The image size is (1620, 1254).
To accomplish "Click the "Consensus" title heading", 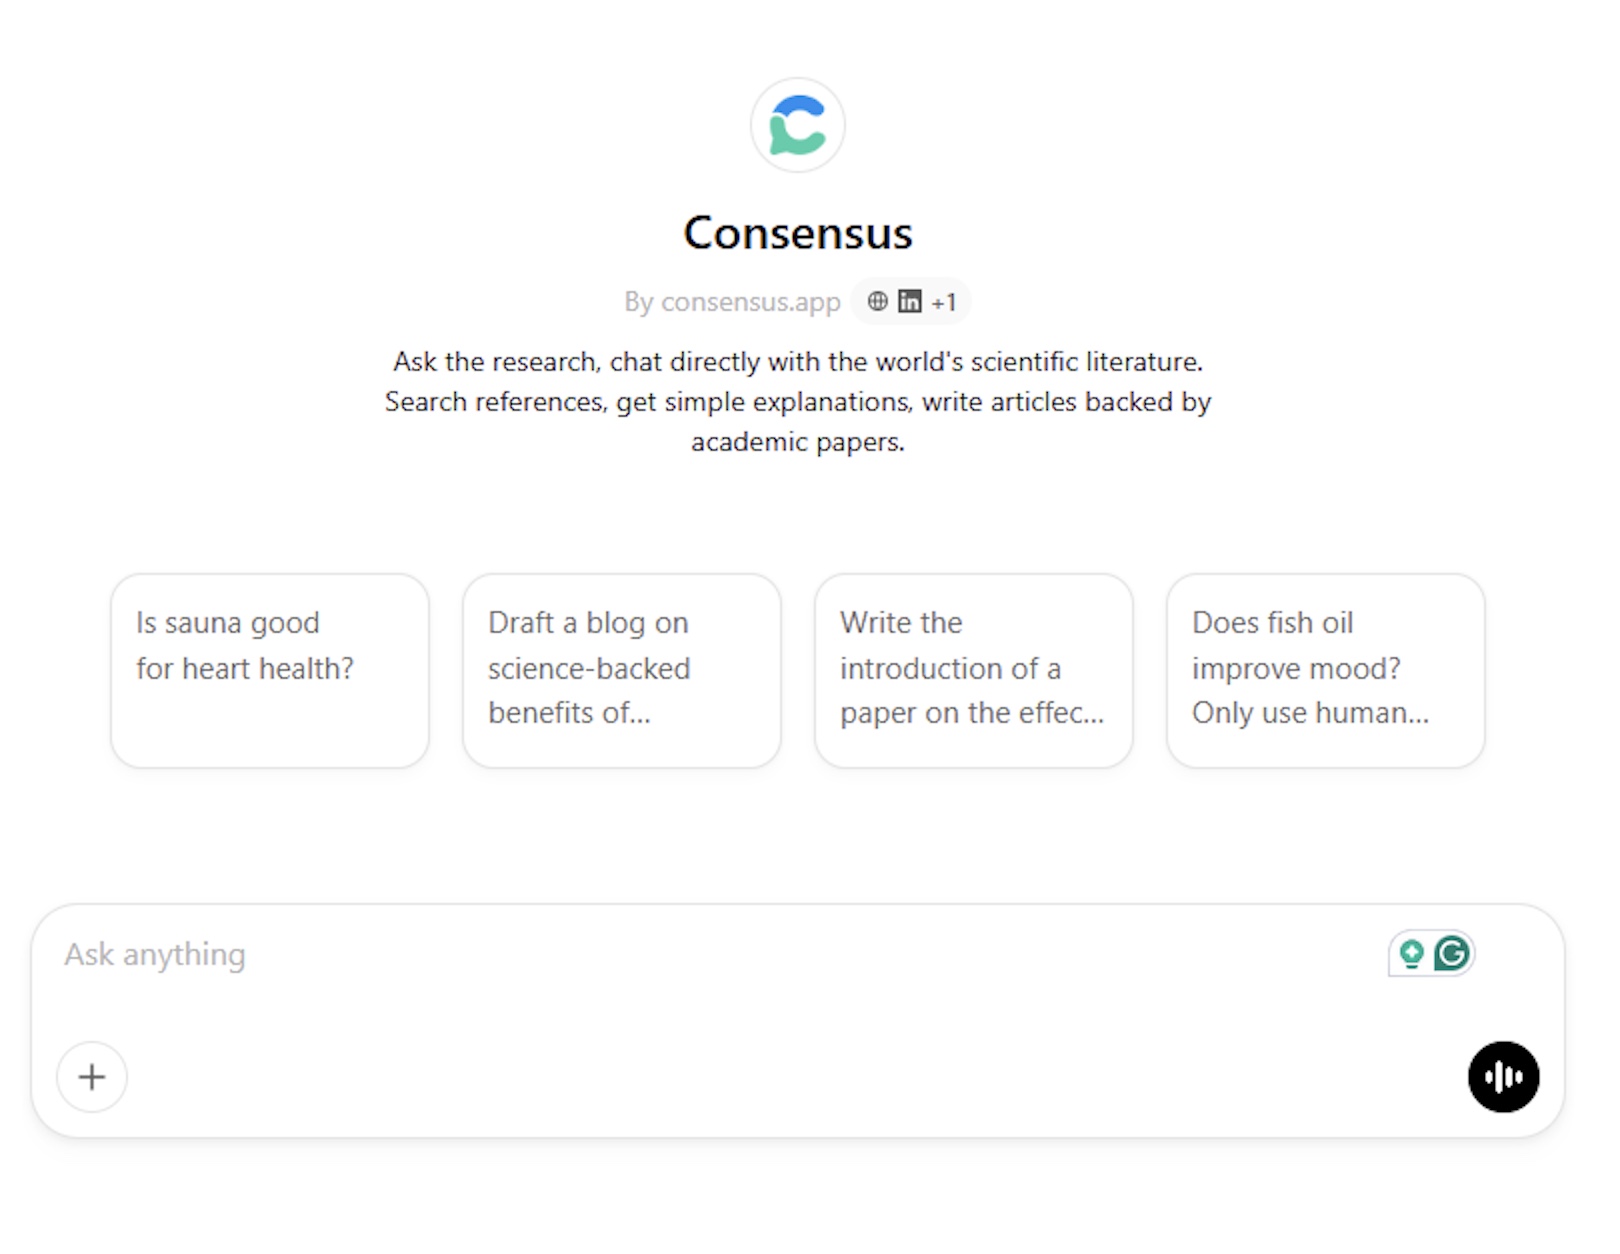I will click(797, 233).
